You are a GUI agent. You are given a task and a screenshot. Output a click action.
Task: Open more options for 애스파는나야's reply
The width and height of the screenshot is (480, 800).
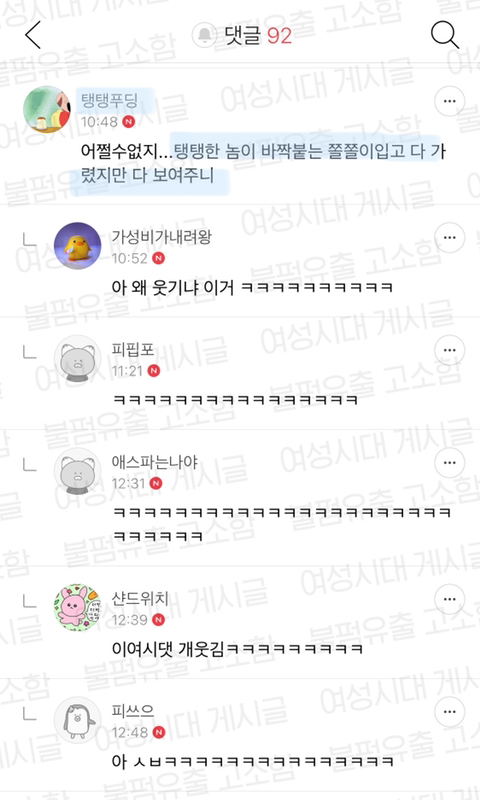[x=449, y=463]
